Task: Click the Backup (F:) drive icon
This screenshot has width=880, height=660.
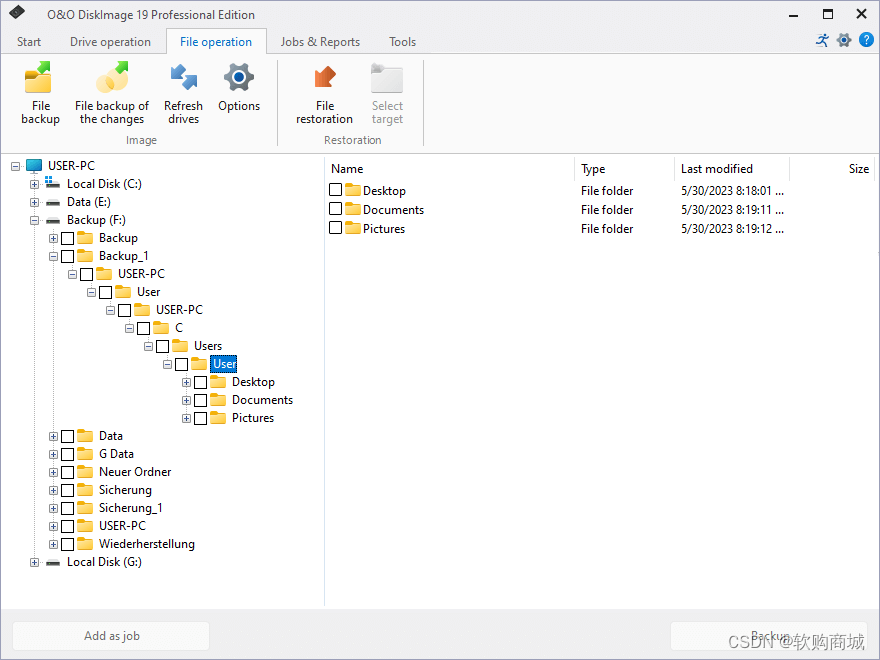Action: point(53,220)
